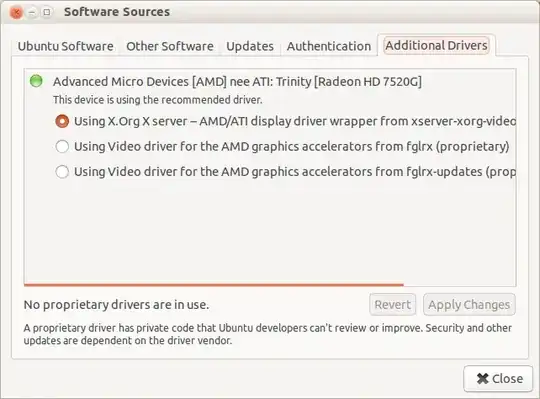Select the fglrx proprietary driver option

[x=62, y=146]
